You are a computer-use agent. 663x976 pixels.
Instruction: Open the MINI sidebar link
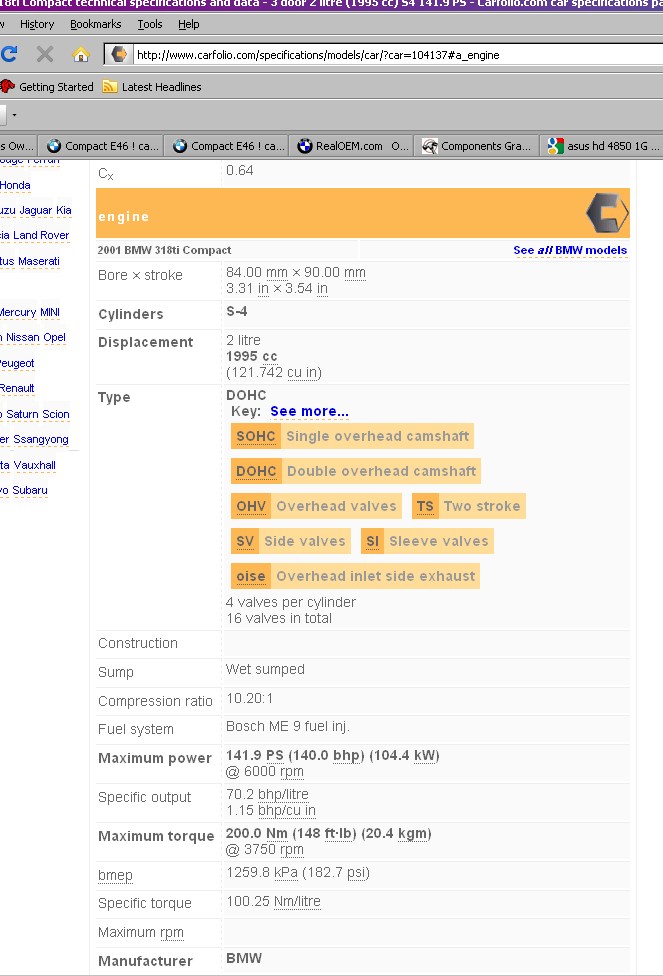(x=50, y=312)
